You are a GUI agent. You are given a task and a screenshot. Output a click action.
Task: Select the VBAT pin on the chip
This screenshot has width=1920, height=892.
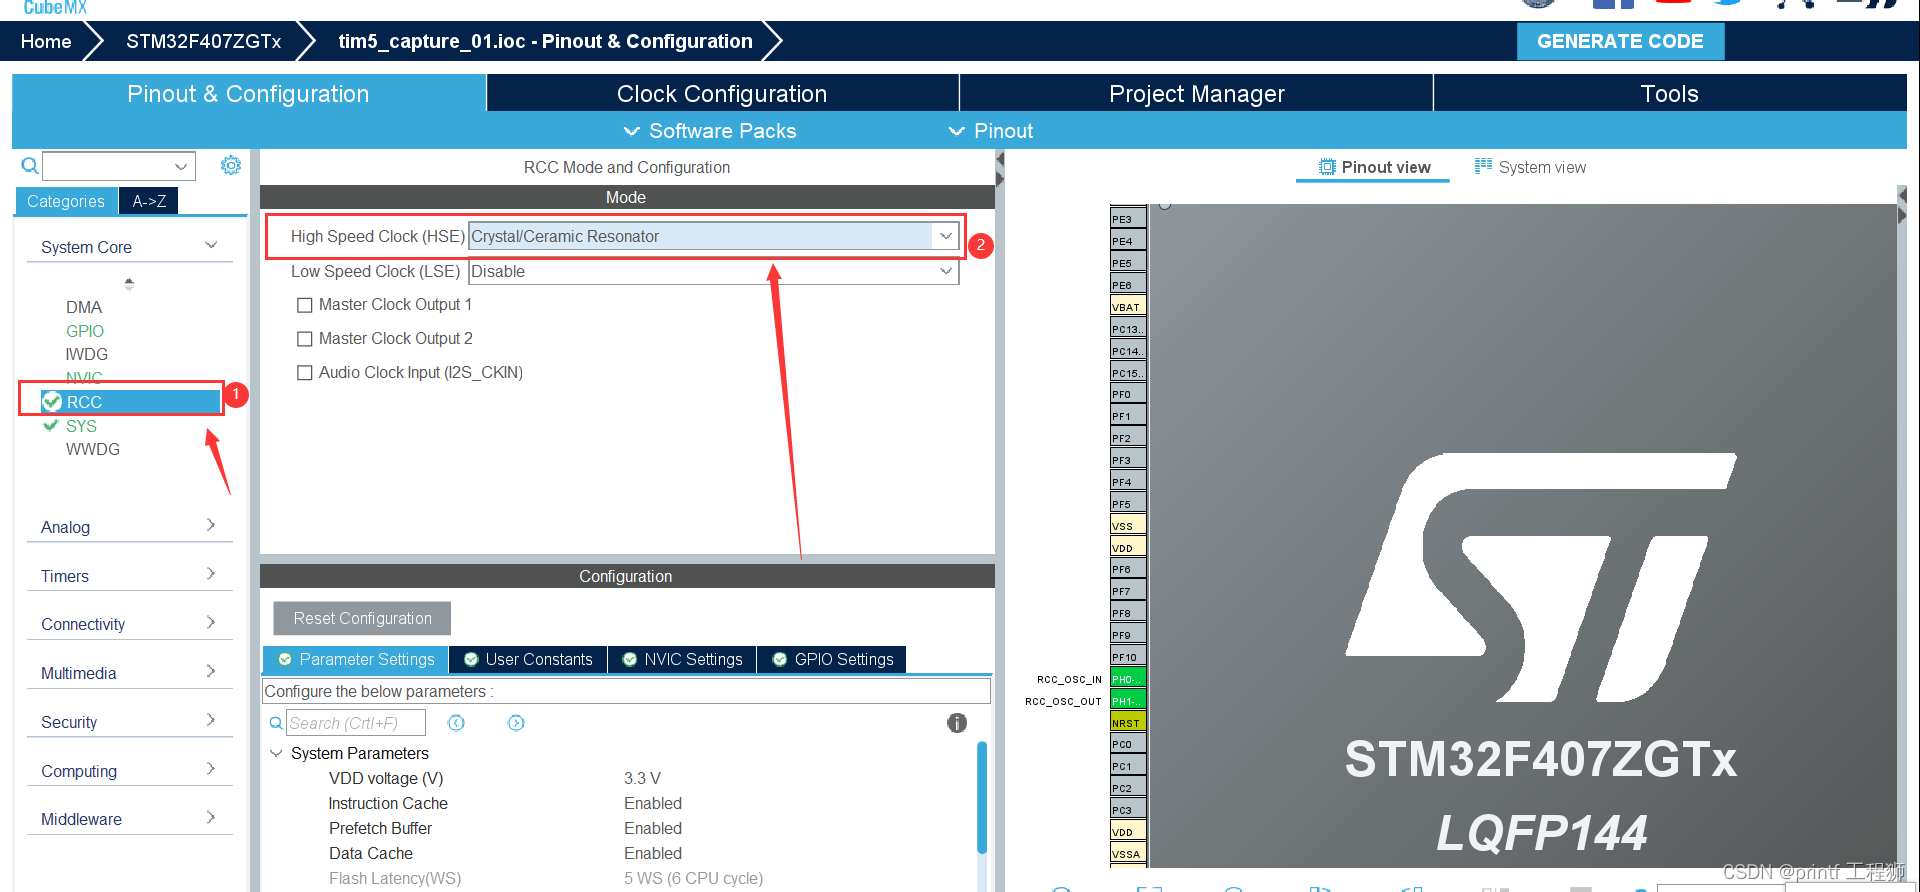1128,307
